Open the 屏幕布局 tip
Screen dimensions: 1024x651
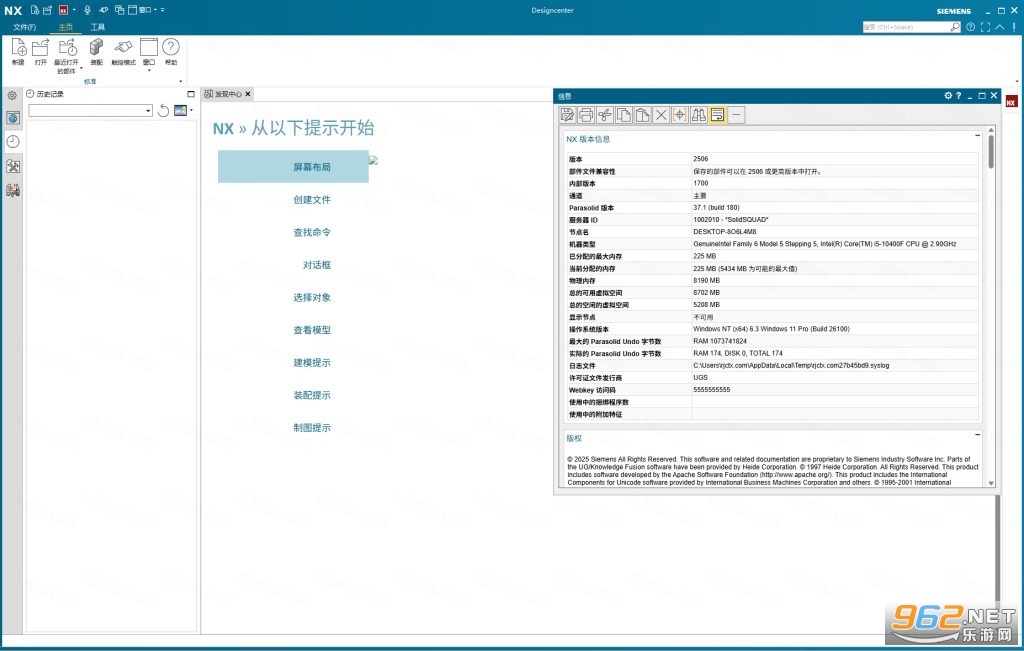click(293, 167)
